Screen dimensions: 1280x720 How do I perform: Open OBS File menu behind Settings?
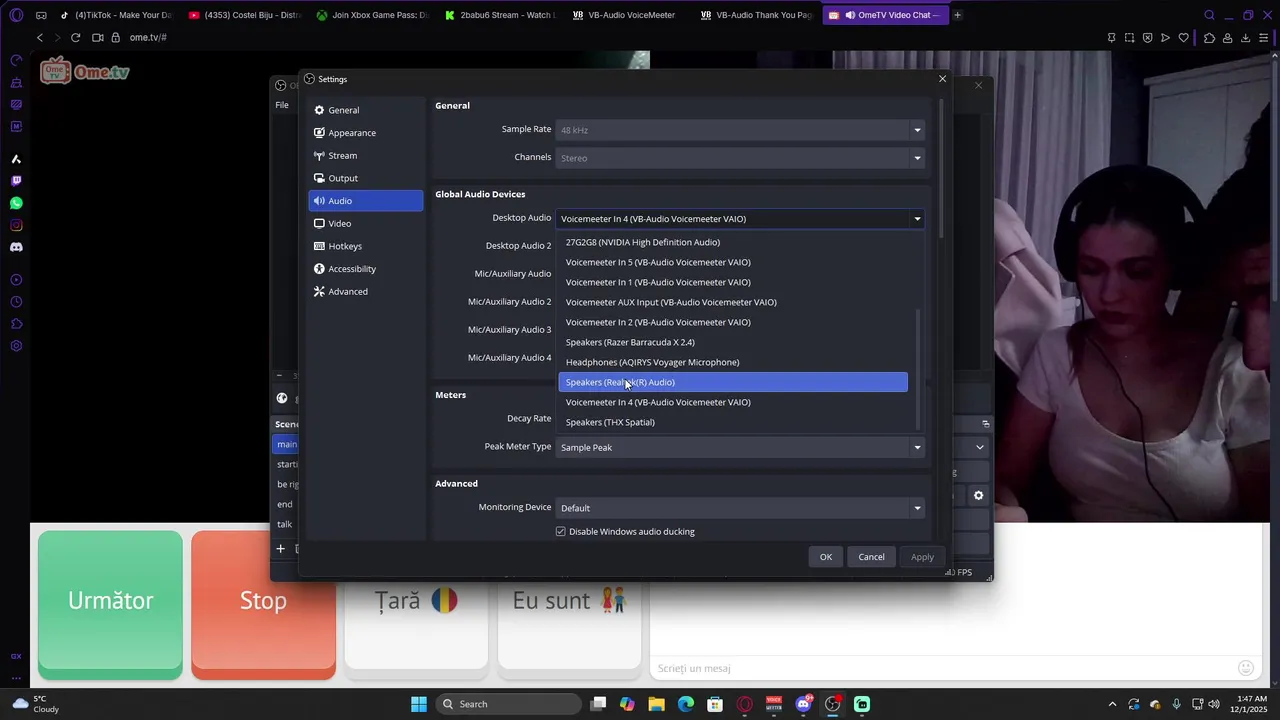tap(282, 105)
